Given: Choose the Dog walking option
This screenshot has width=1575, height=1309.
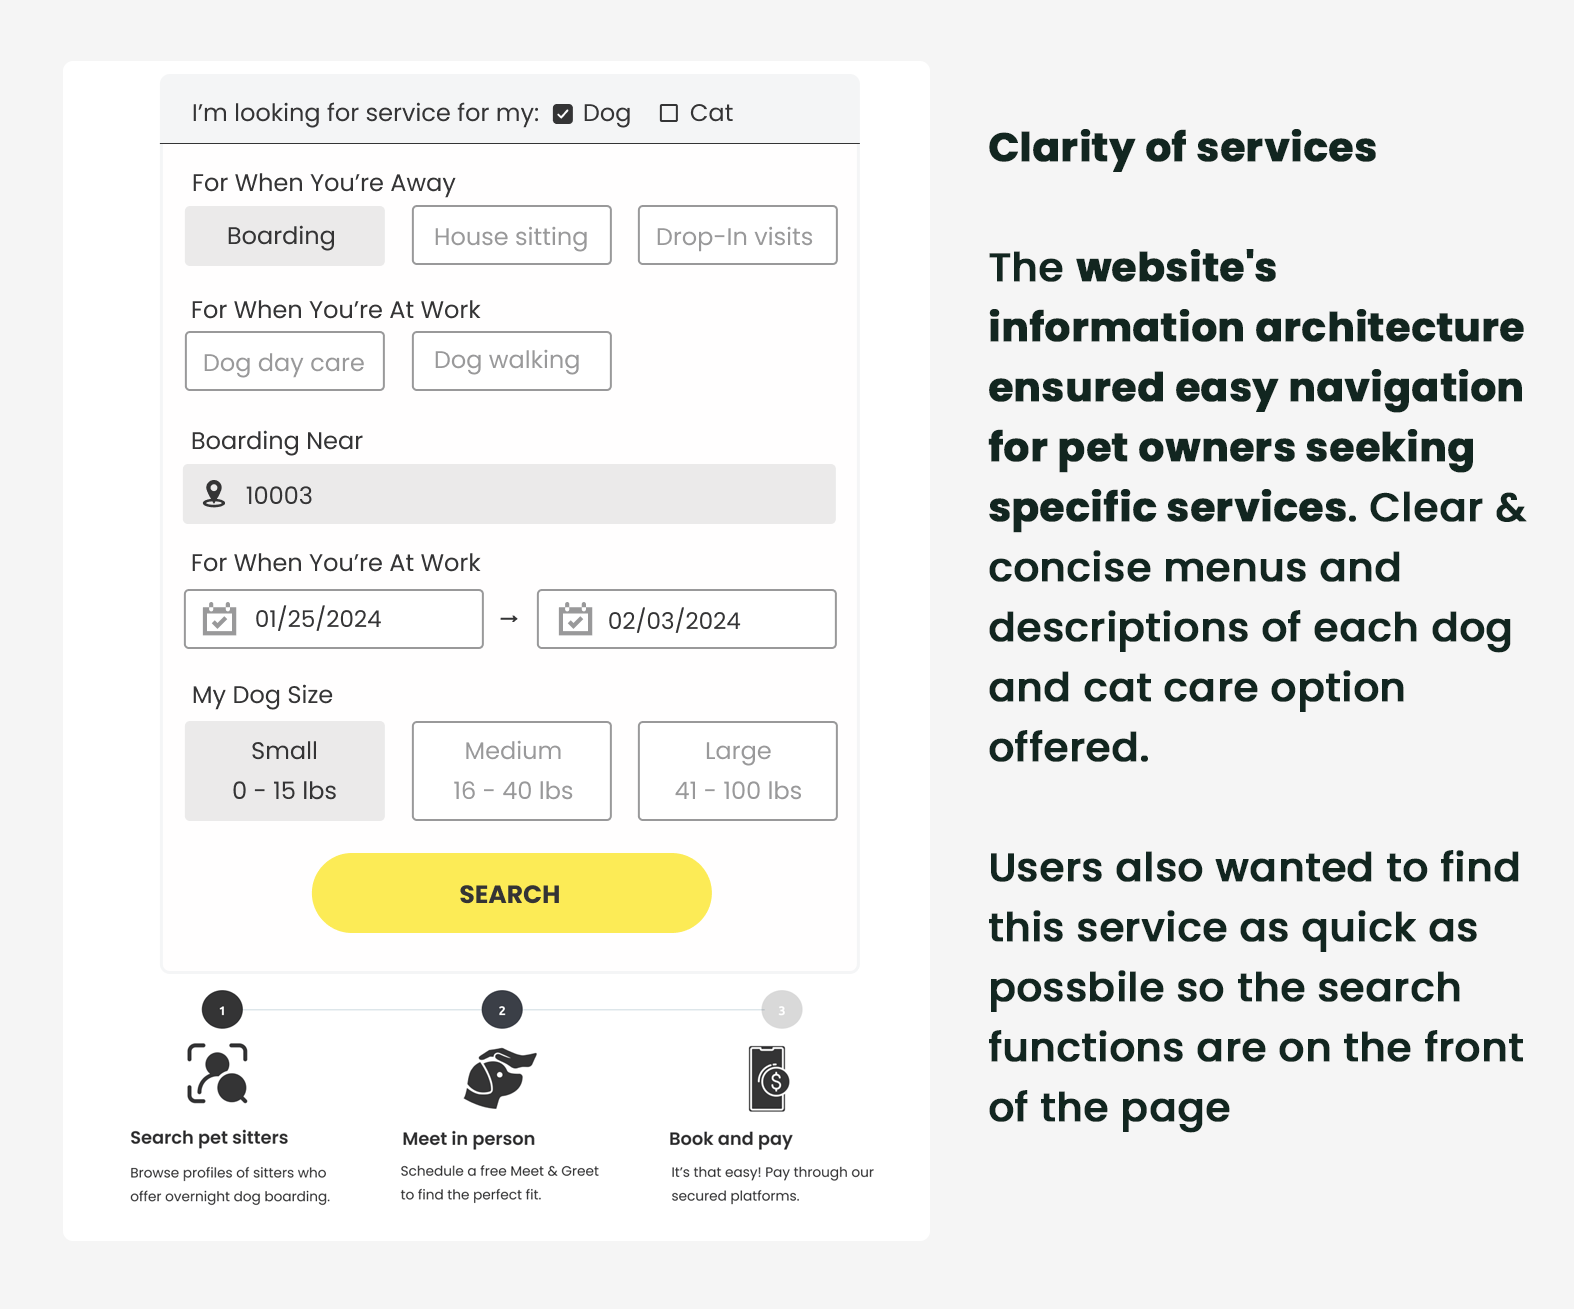Looking at the screenshot, I should click(511, 361).
